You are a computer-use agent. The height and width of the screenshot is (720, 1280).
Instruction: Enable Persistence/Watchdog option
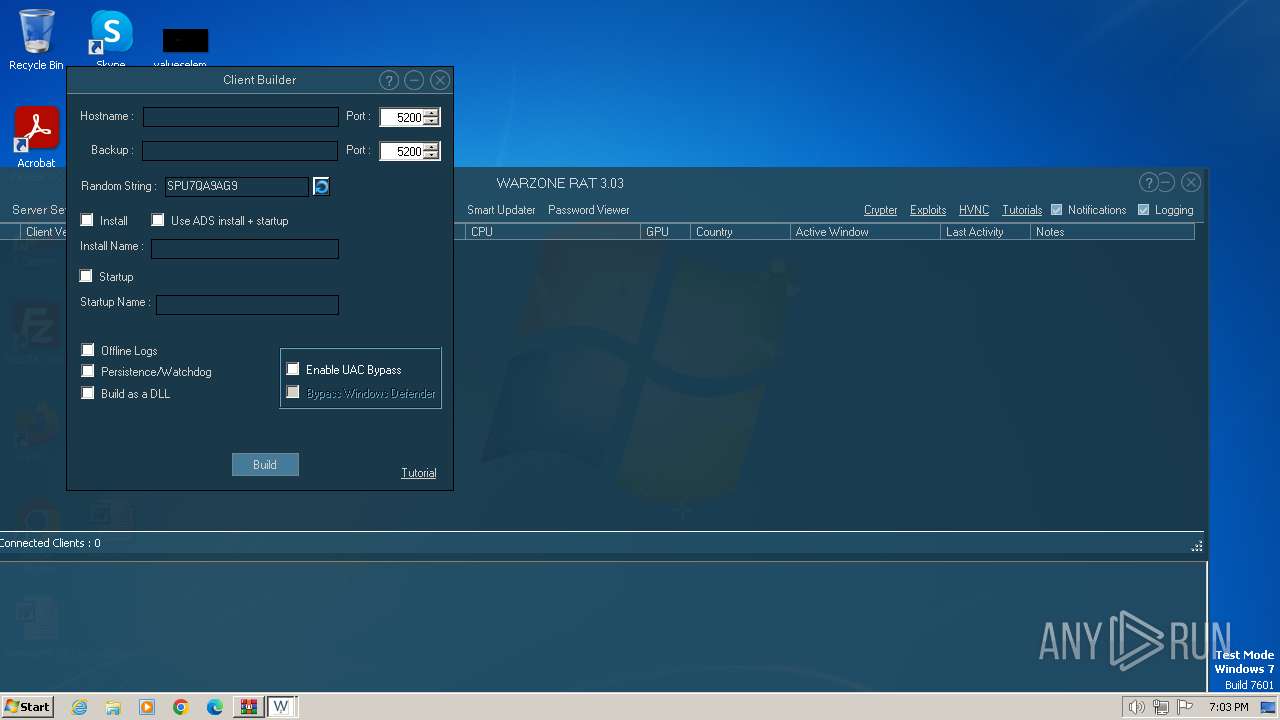(88, 371)
